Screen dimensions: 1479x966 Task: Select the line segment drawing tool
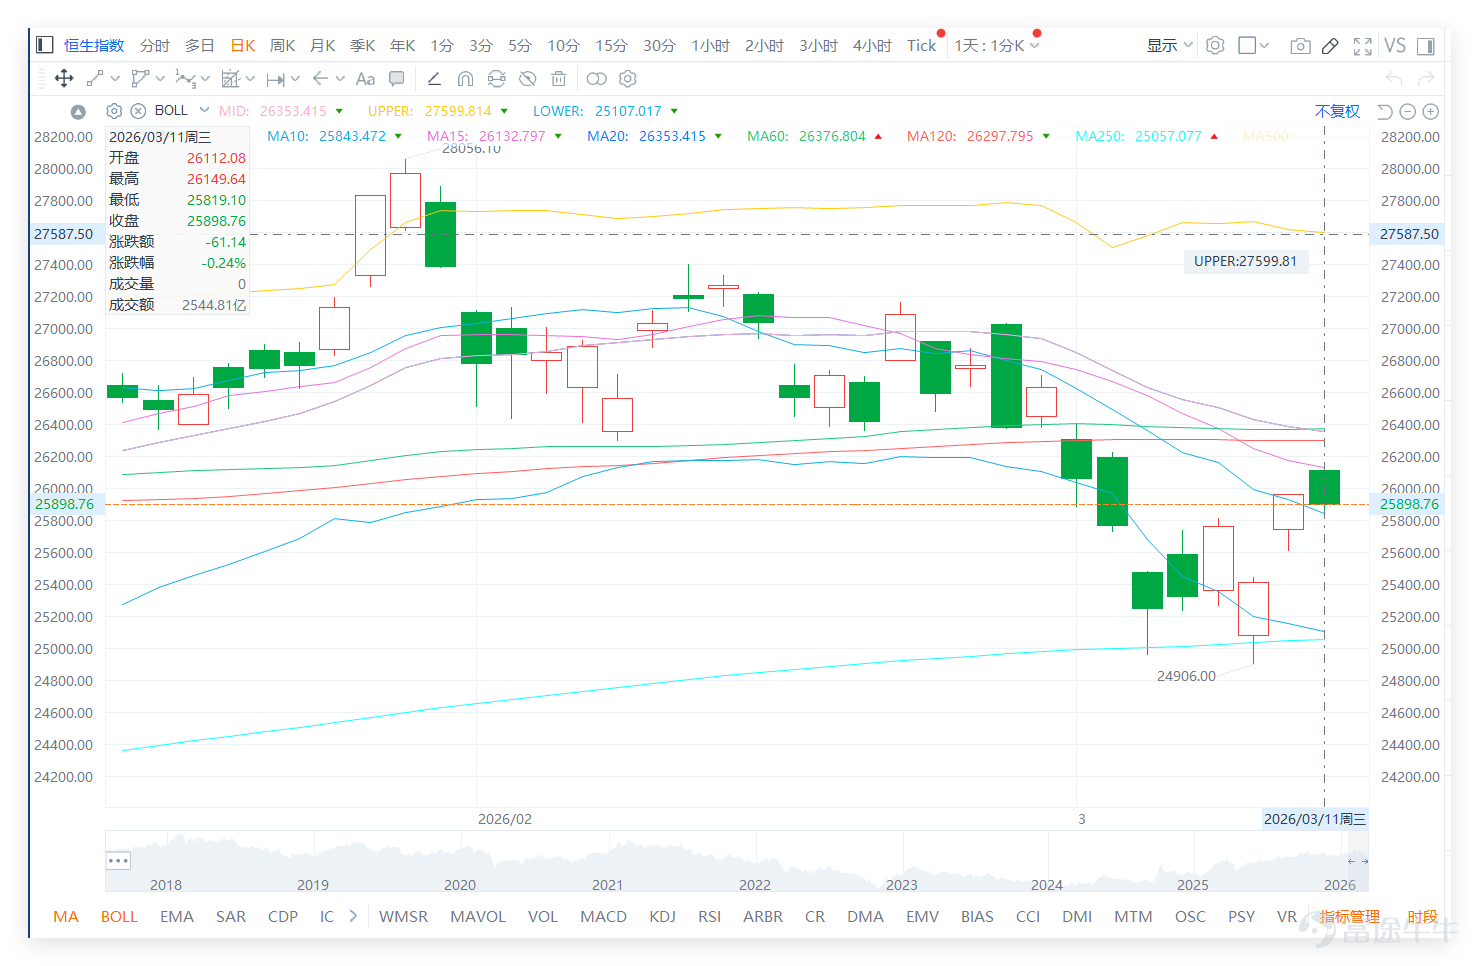[95, 79]
